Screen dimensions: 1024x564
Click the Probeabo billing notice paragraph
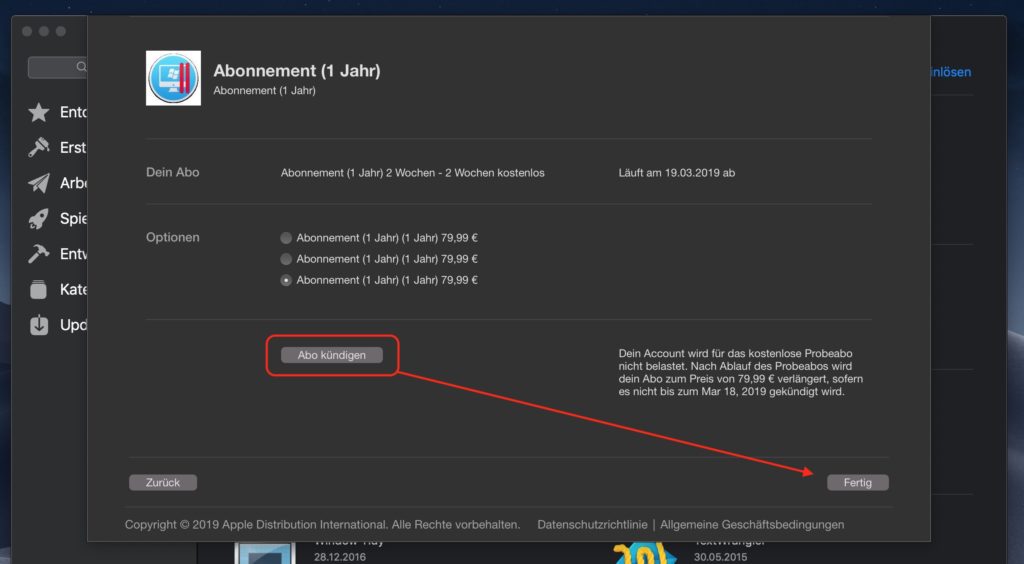(741, 373)
